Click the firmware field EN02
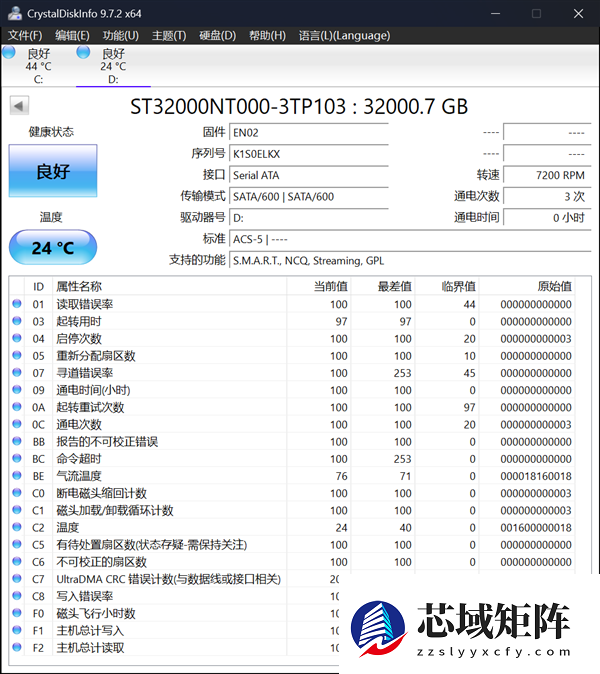Screen dimensions: 600x674 pyautogui.click(x=309, y=133)
